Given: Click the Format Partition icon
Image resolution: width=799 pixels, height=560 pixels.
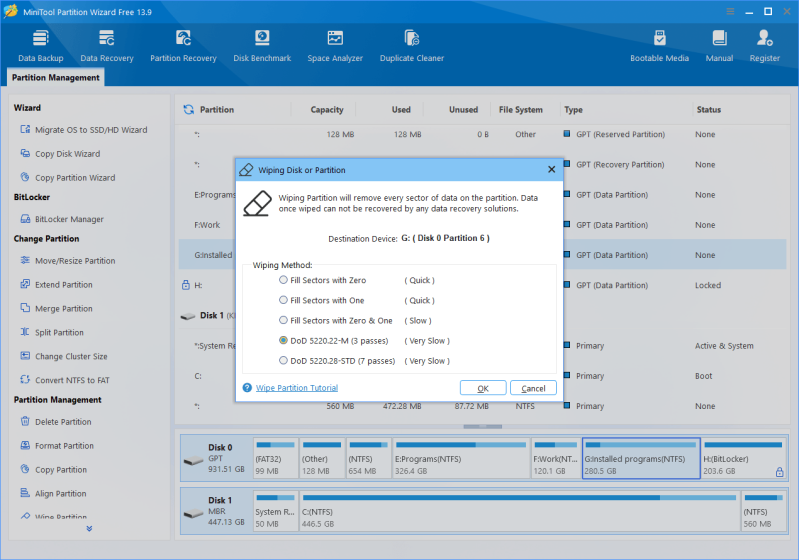Looking at the screenshot, I should 25,445.
